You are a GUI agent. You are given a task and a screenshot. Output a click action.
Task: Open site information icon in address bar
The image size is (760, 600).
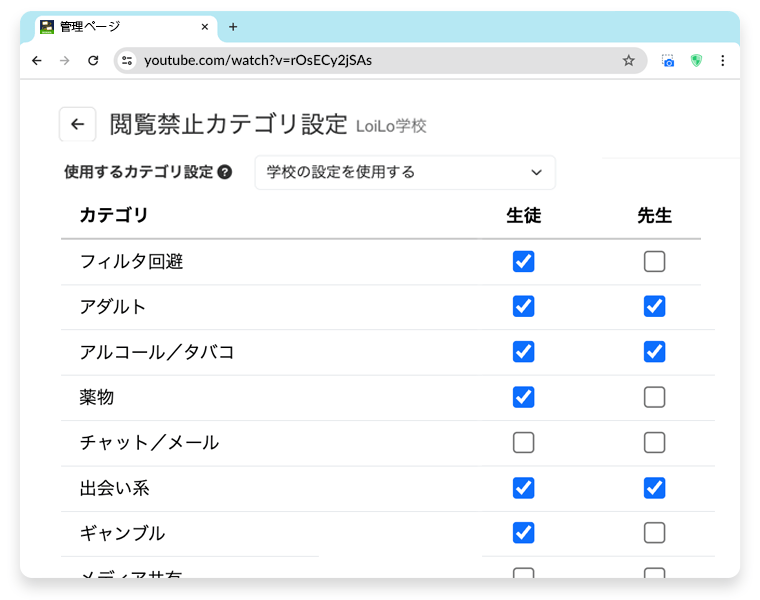[127, 61]
